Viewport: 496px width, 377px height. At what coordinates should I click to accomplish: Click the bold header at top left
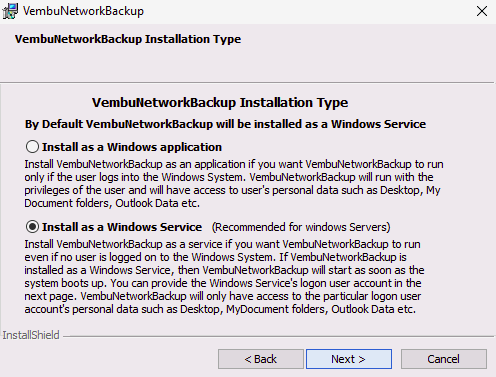(x=128, y=39)
